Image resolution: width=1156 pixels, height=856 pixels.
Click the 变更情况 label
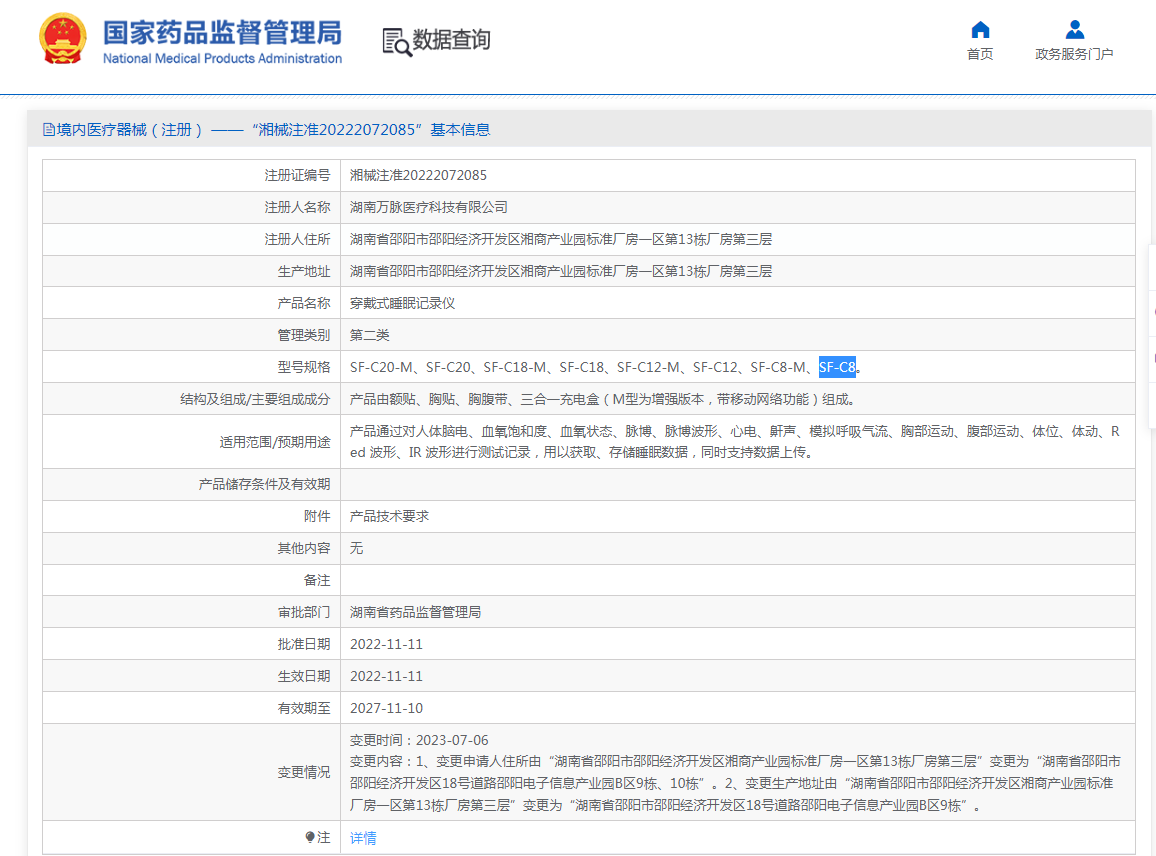coord(304,773)
